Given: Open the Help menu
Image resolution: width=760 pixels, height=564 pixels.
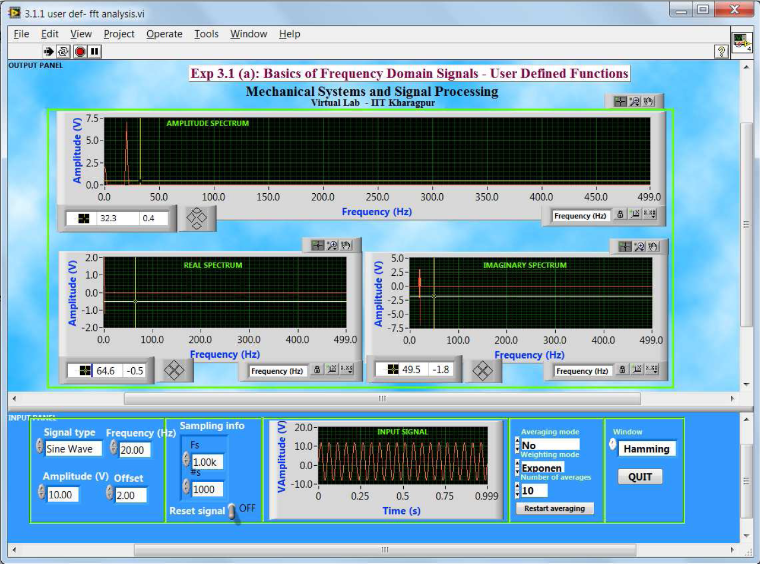Looking at the screenshot, I should (x=289, y=34).
